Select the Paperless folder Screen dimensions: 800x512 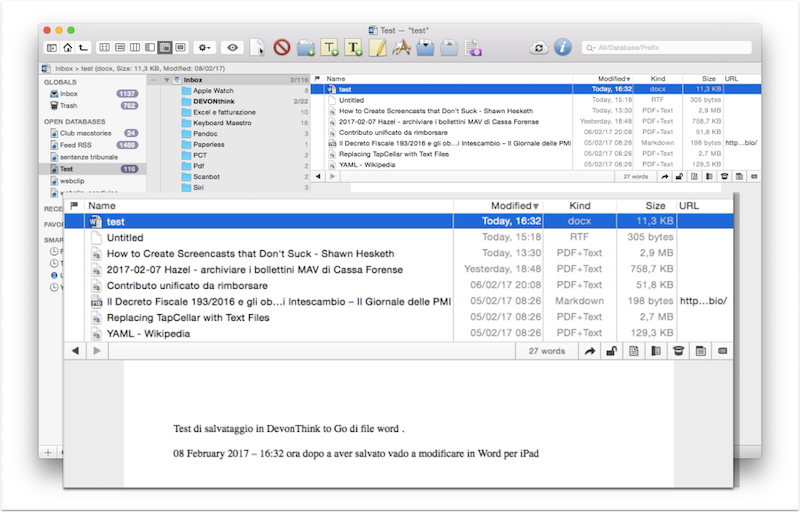point(209,144)
